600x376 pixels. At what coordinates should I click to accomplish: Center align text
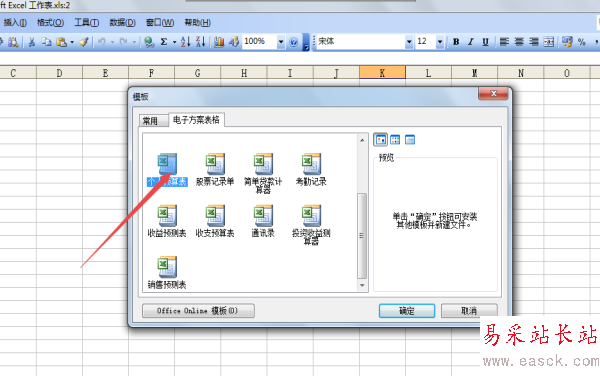point(519,42)
